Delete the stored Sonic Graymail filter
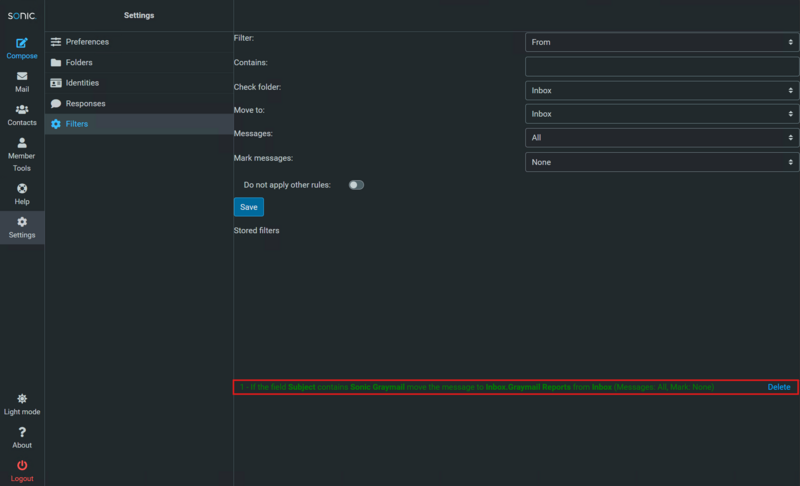 coord(778,387)
